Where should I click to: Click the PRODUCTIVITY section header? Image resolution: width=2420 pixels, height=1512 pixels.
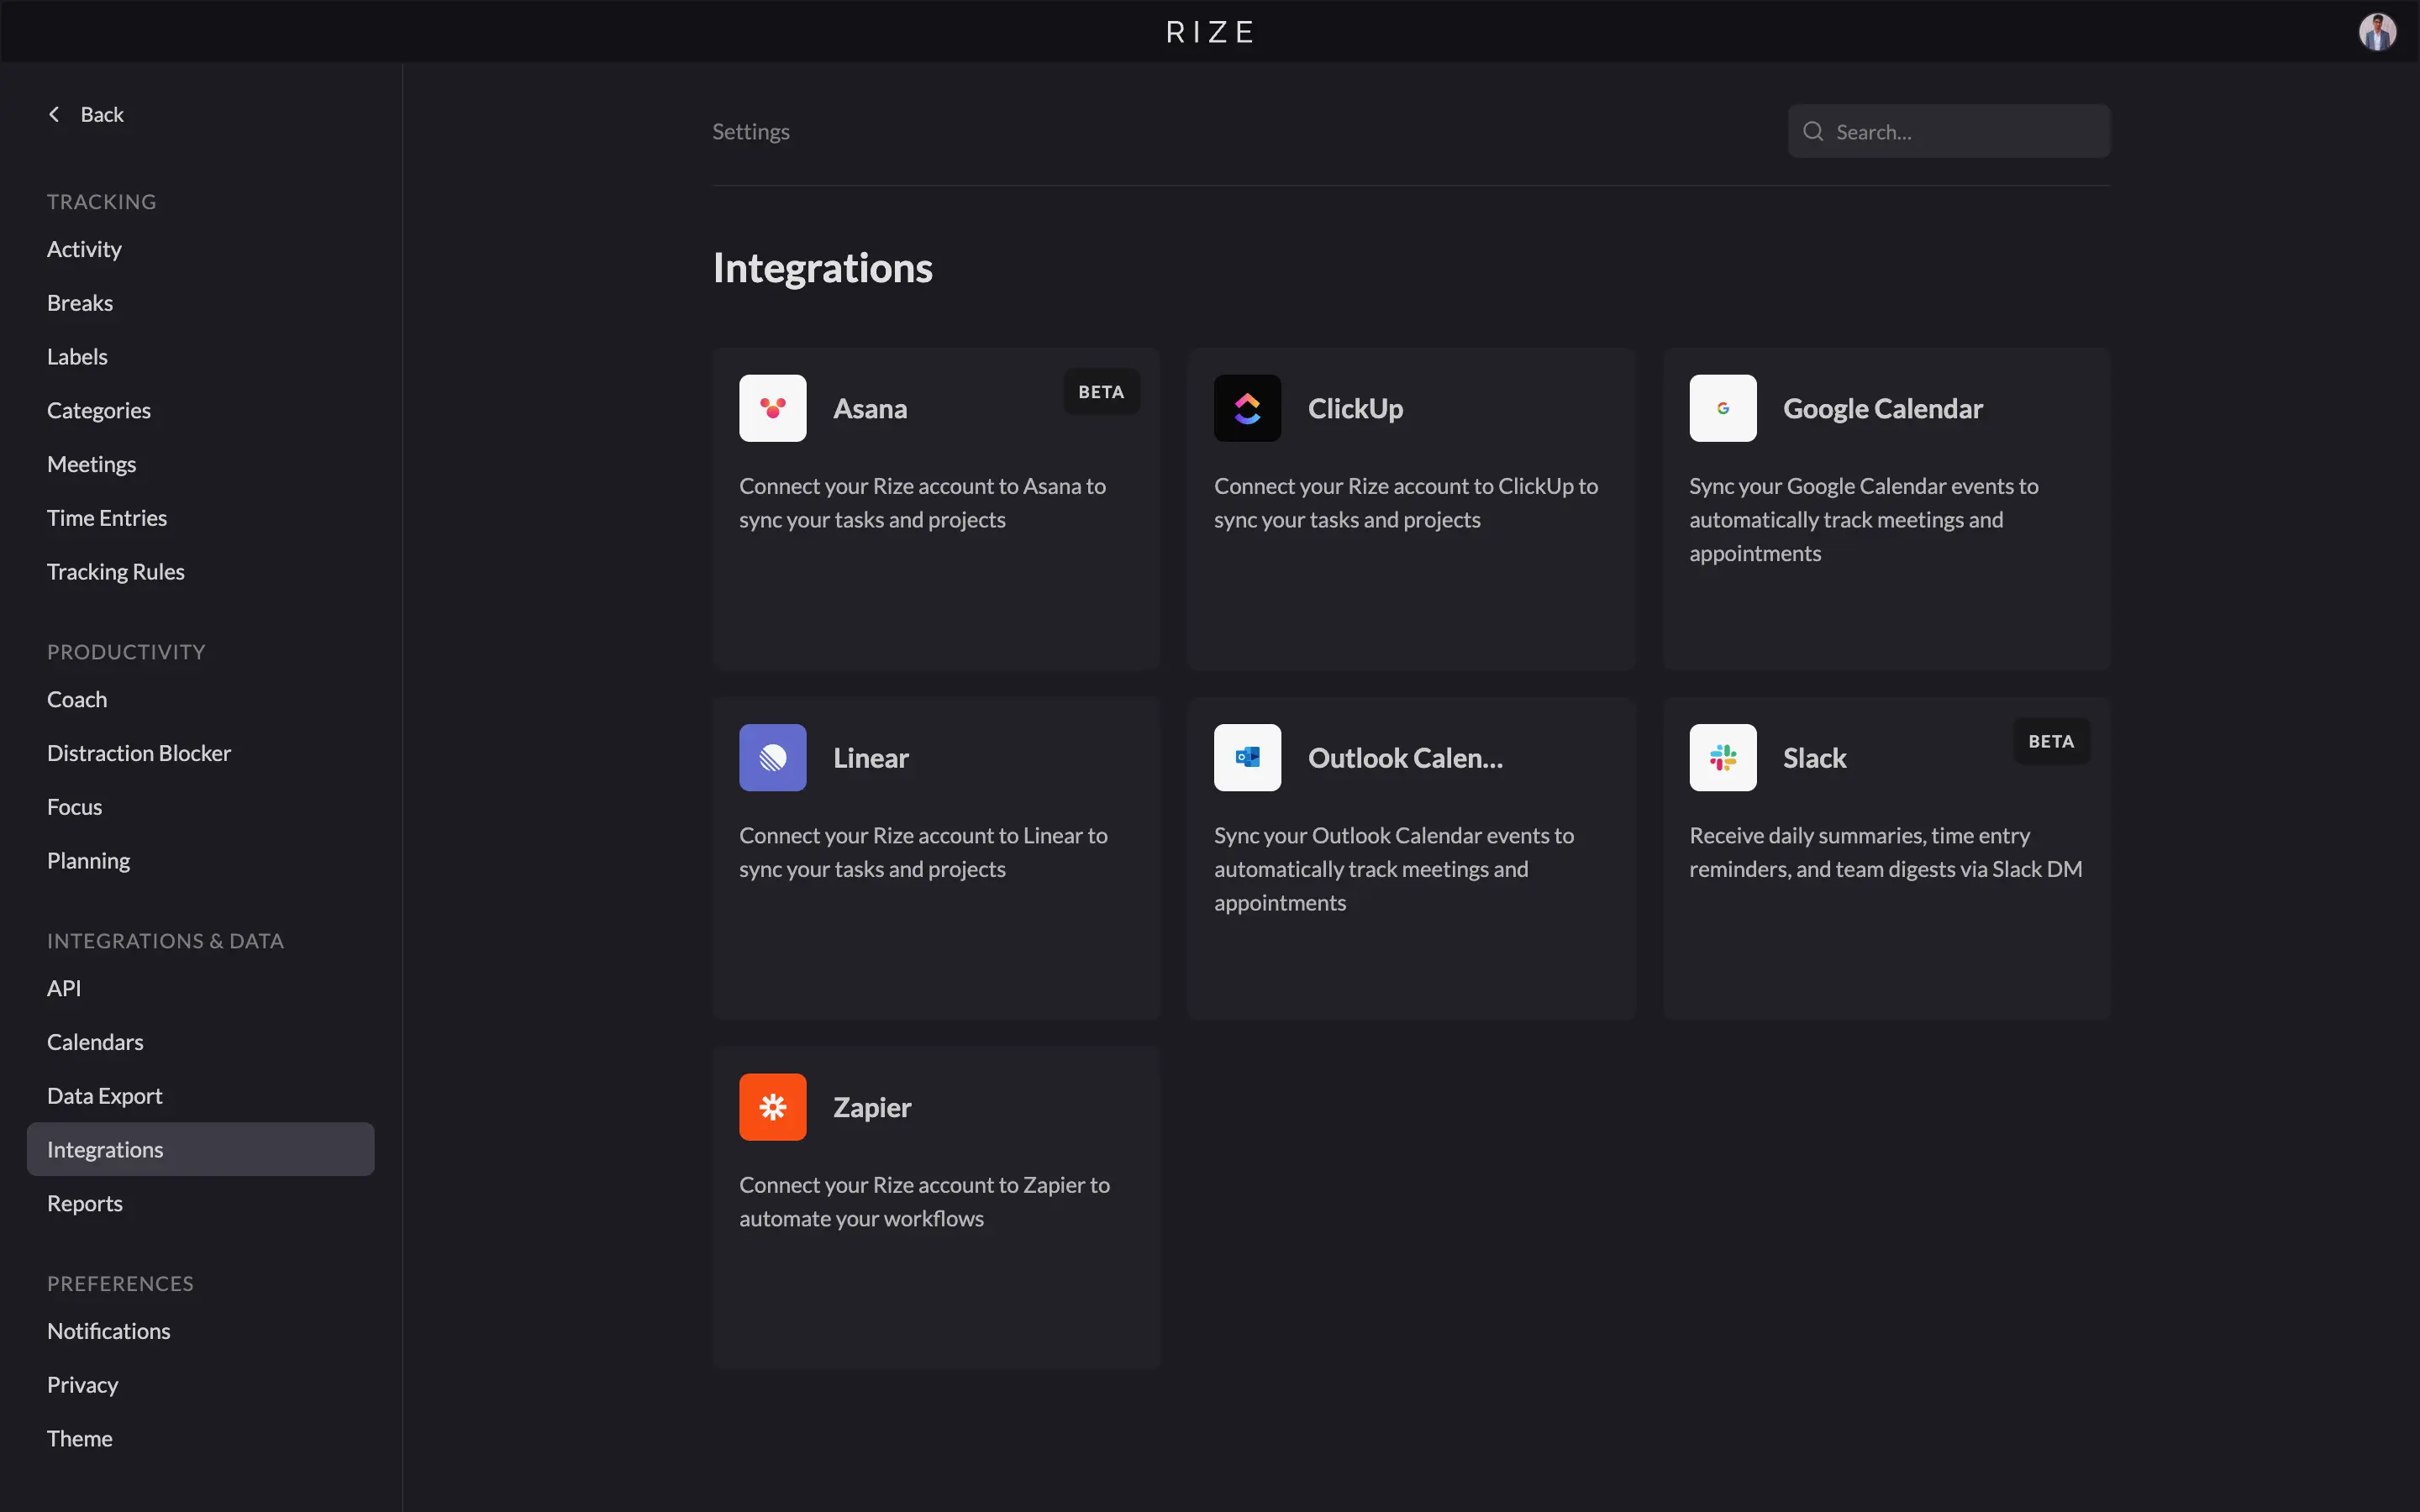click(126, 652)
